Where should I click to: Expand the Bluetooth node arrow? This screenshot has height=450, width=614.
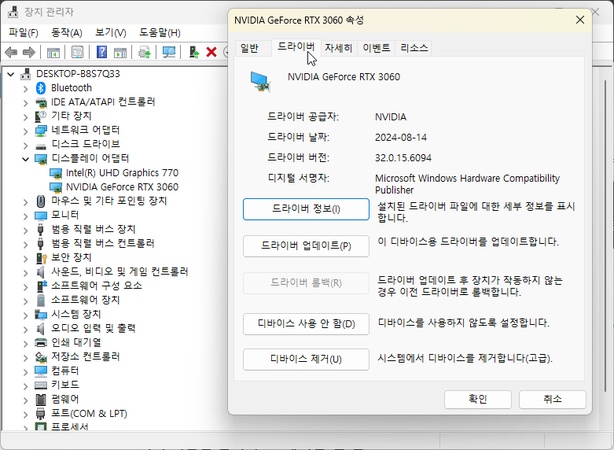coord(25,89)
